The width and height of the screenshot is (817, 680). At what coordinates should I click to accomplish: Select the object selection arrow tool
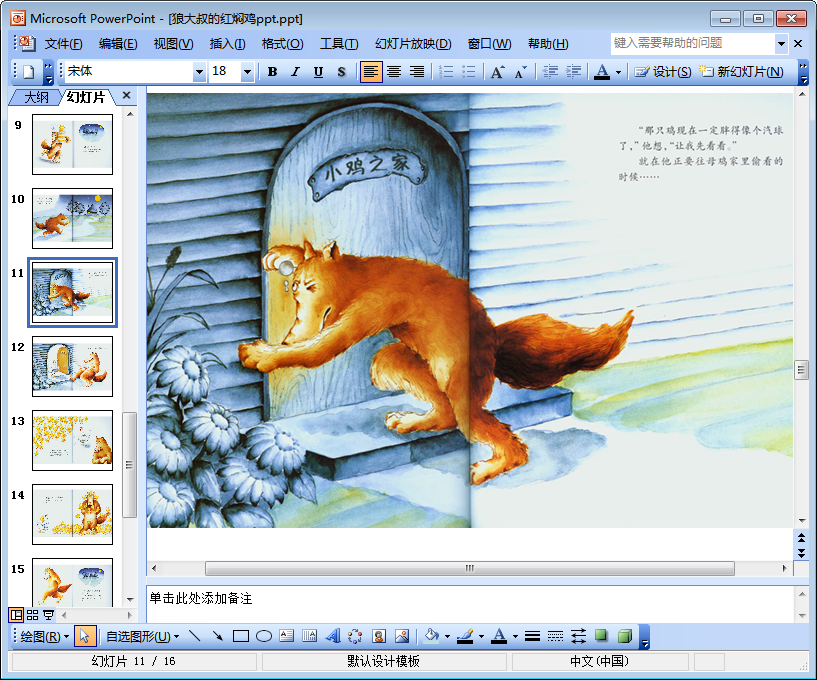point(85,636)
